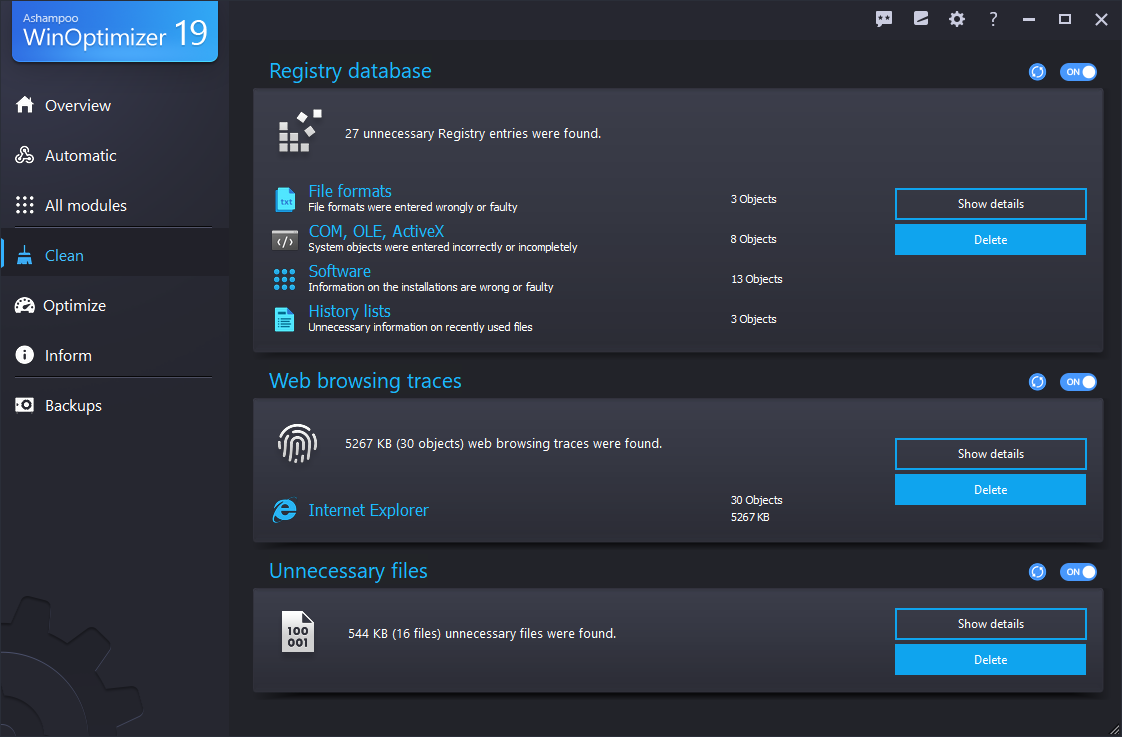Select the Overview home icon in sidebar
Screen dimensions: 1122x737
pyautogui.click(x=24, y=105)
